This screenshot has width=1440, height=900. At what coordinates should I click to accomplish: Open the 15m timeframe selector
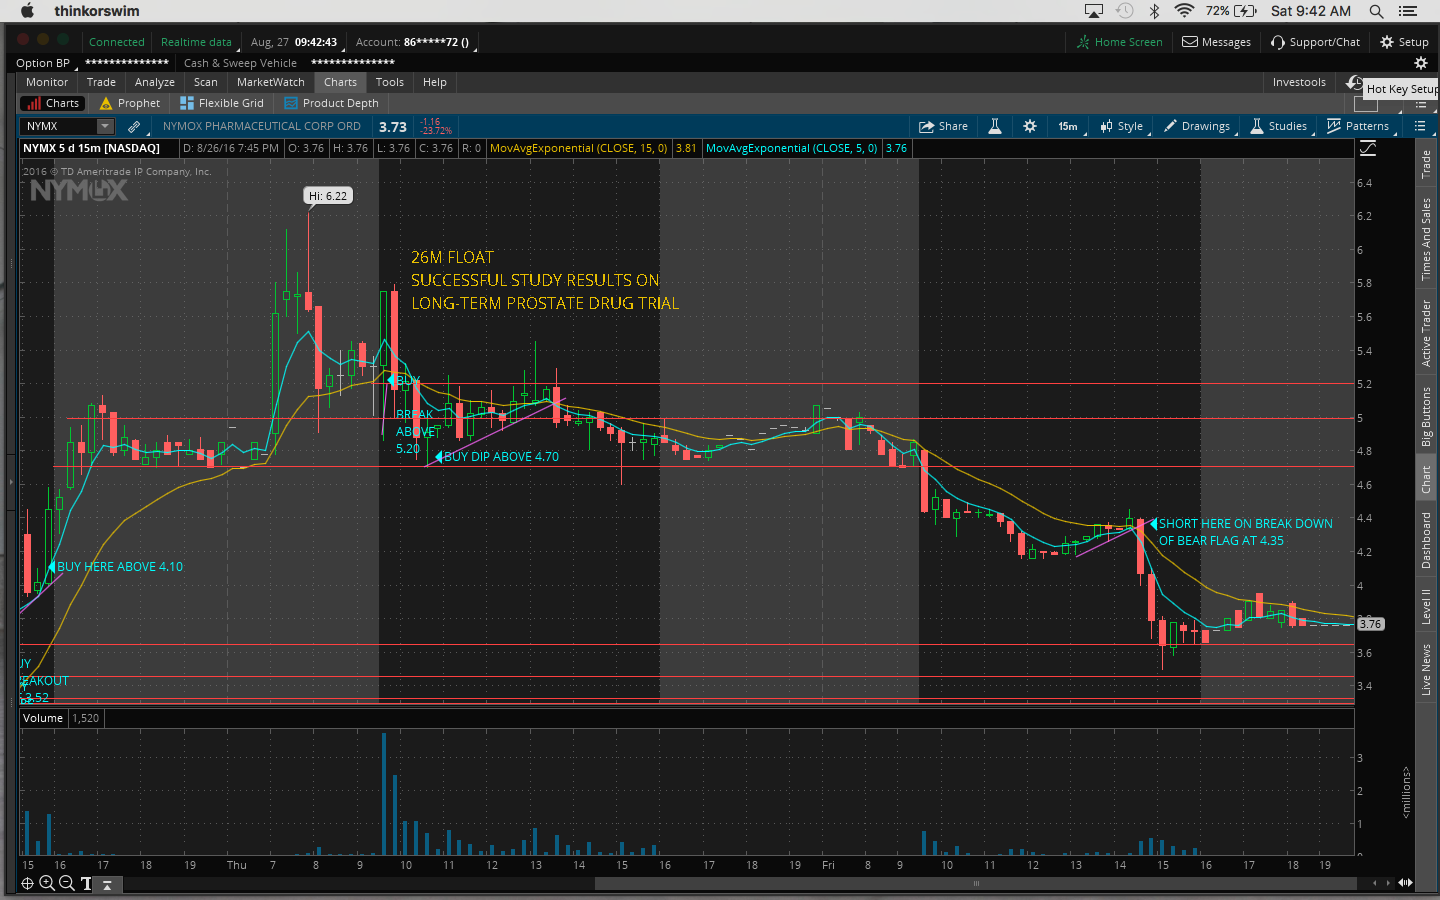tap(1068, 126)
